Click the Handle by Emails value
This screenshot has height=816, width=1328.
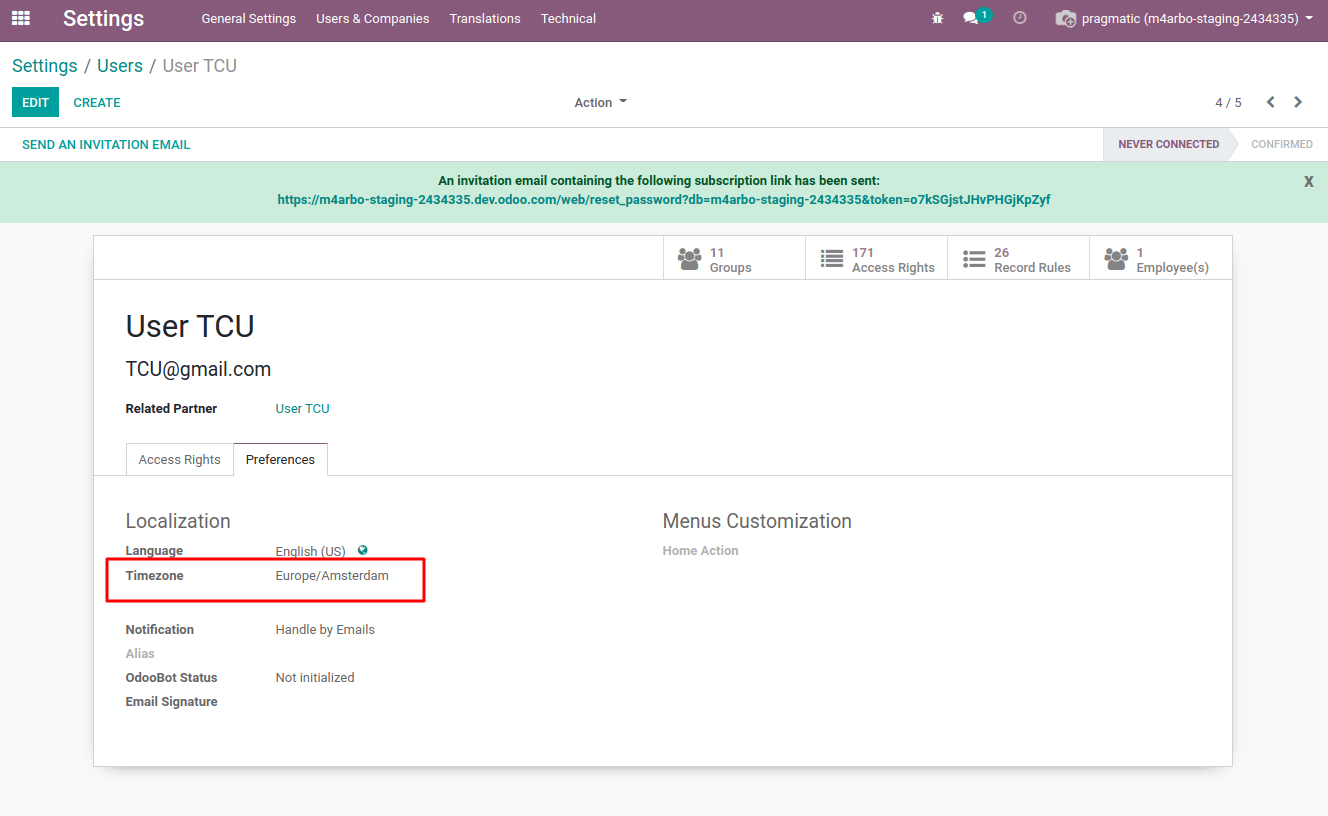click(x=325, y=630)
